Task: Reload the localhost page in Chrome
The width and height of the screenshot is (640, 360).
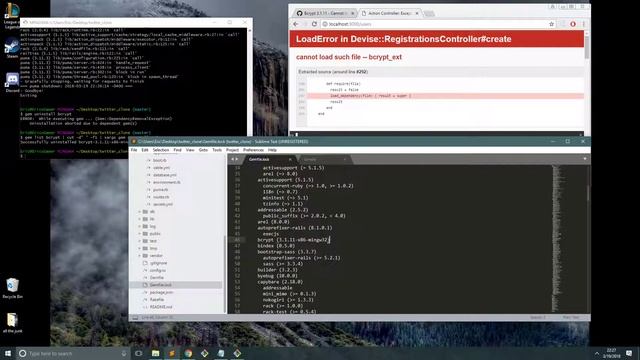Action: pos(314,24)
